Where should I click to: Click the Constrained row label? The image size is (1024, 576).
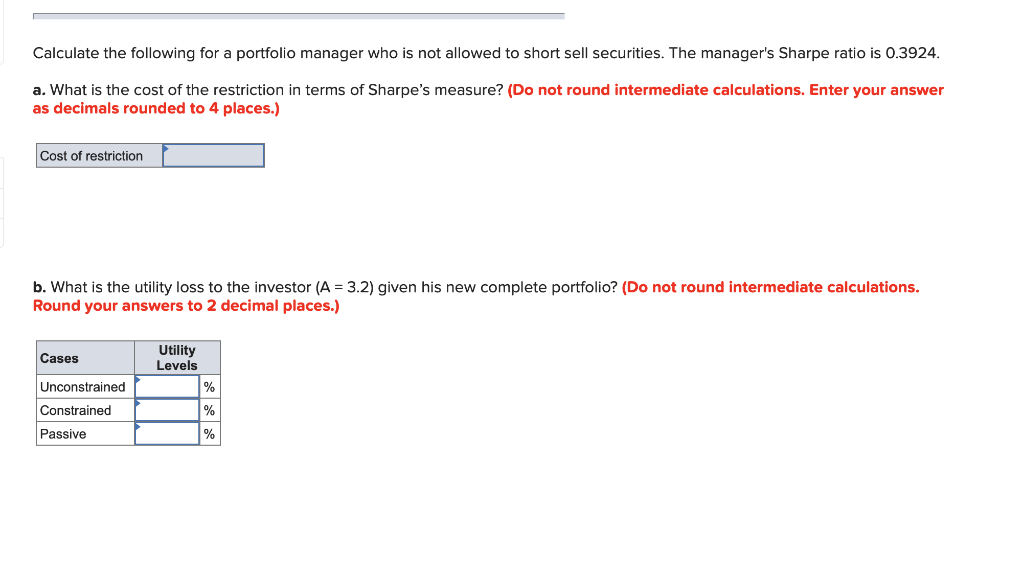74,410
